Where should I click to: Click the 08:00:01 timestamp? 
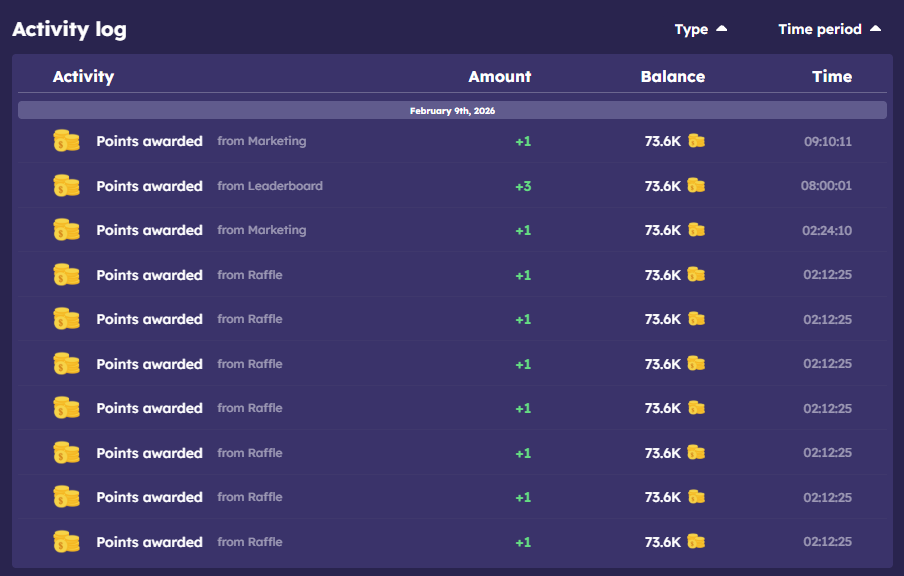pyautogui.click(x=827, y=186)
